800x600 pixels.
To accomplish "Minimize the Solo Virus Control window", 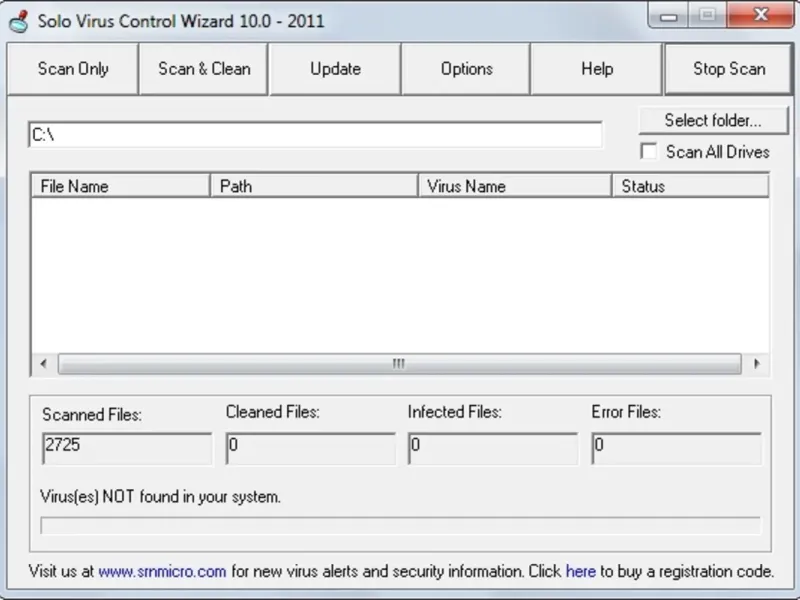I will coord(668,16).
